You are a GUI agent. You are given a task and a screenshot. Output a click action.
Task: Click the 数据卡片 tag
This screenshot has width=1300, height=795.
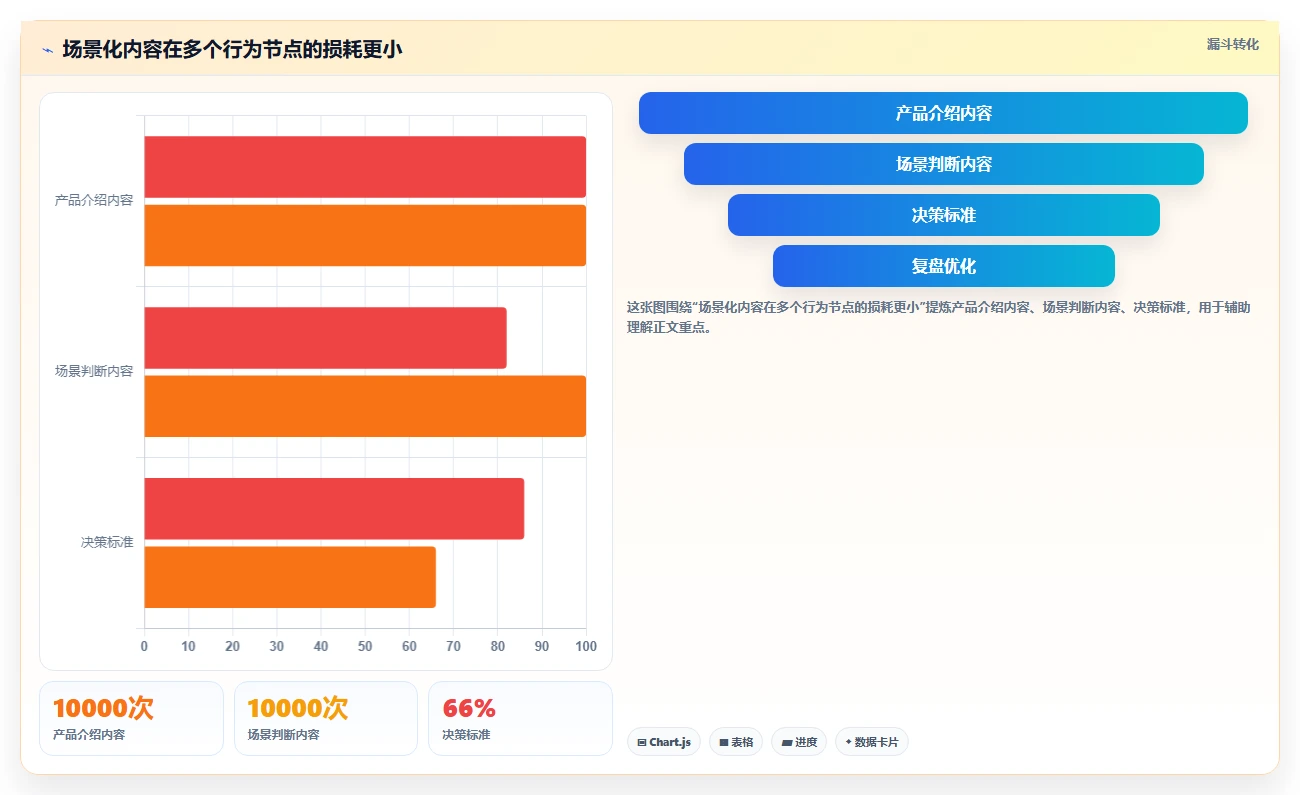click(x=871, y=742)
